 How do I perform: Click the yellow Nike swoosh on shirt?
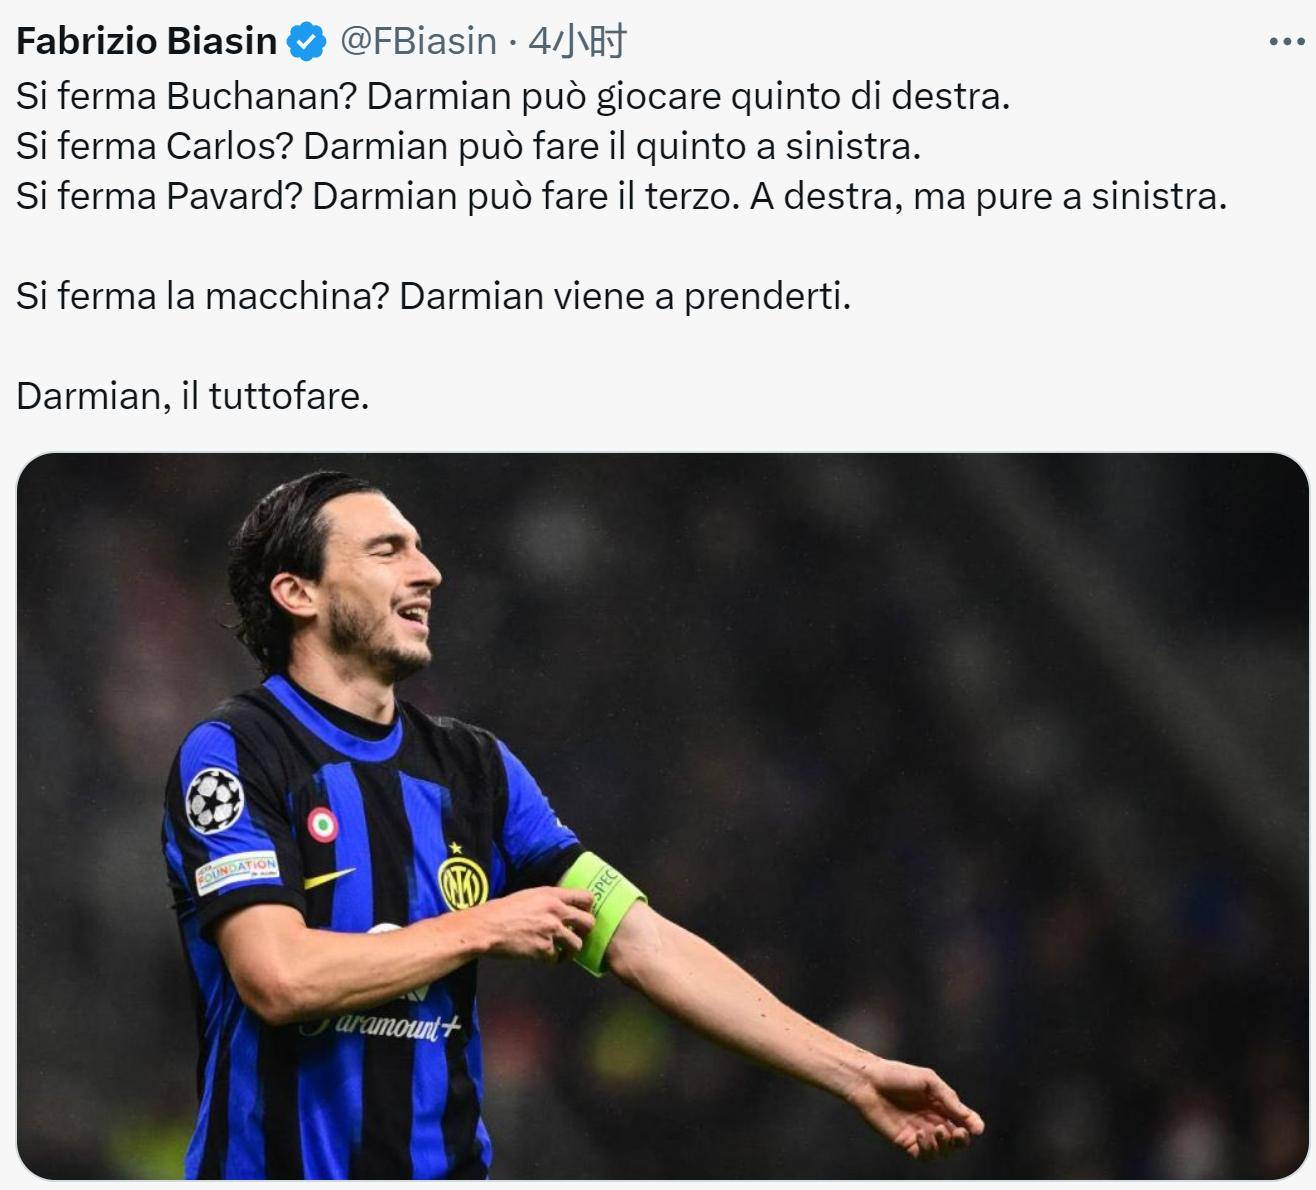click(328, 879)
